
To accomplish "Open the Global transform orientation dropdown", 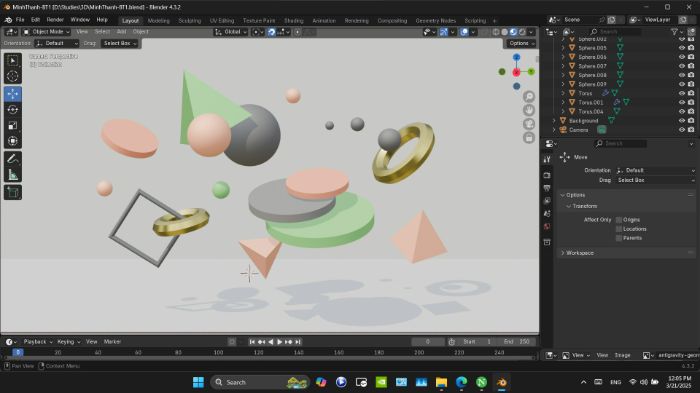I will point(231,32).
